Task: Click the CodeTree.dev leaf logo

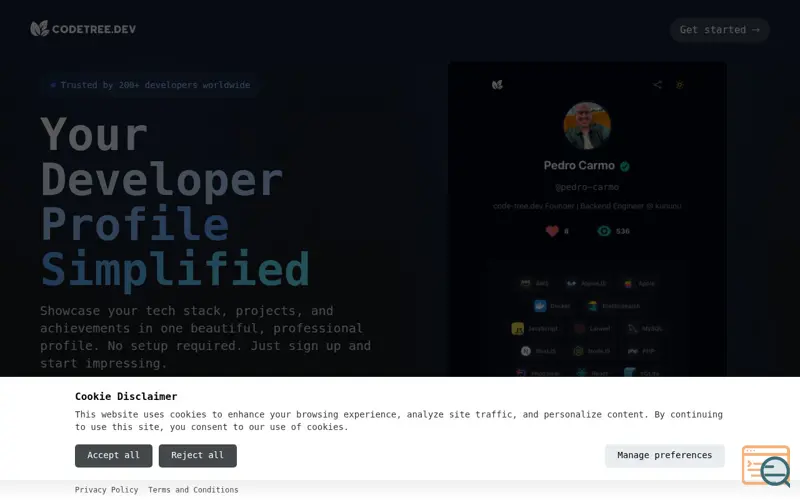Action: click(39, 29)
